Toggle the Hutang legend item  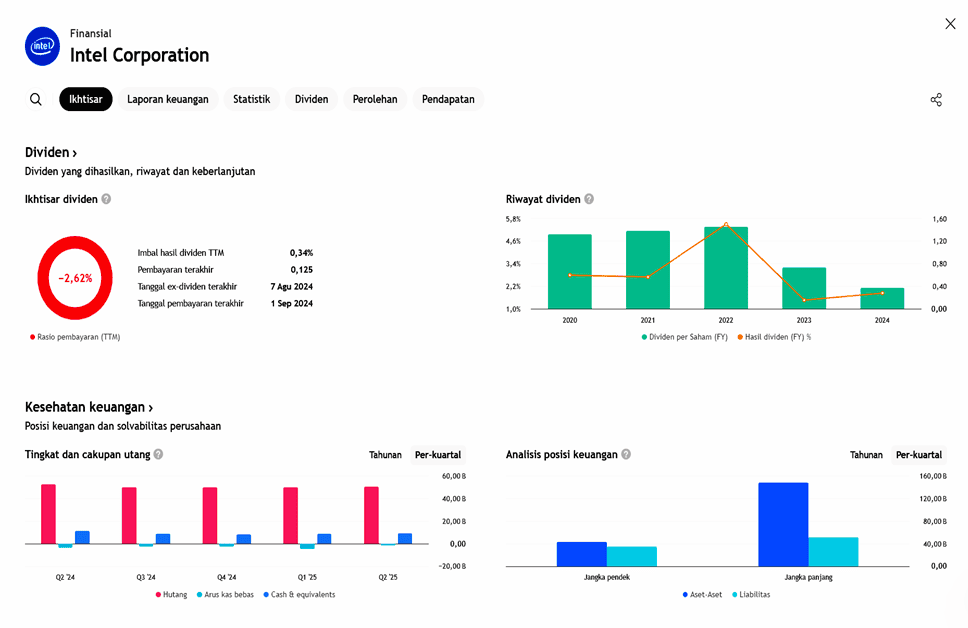click(x=172, y=594)
